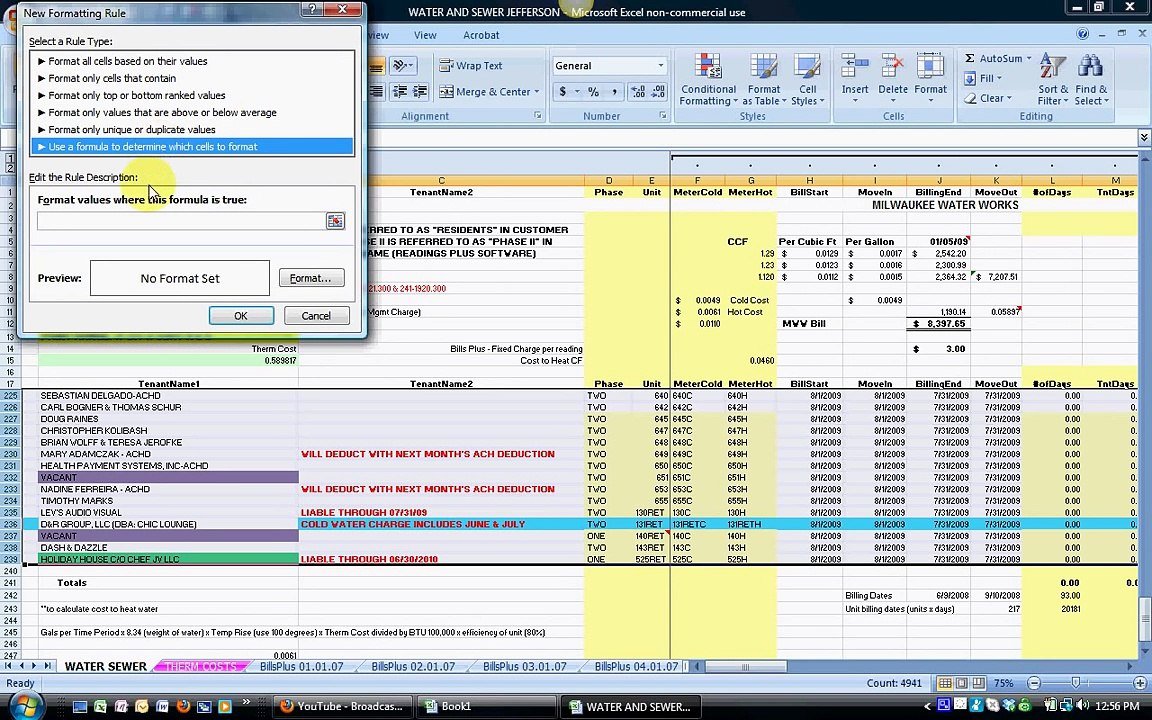Select 'Use a formula to determine which cells'
The width and height of the screenshot is (1152, 720).
[x=192, y=146]
